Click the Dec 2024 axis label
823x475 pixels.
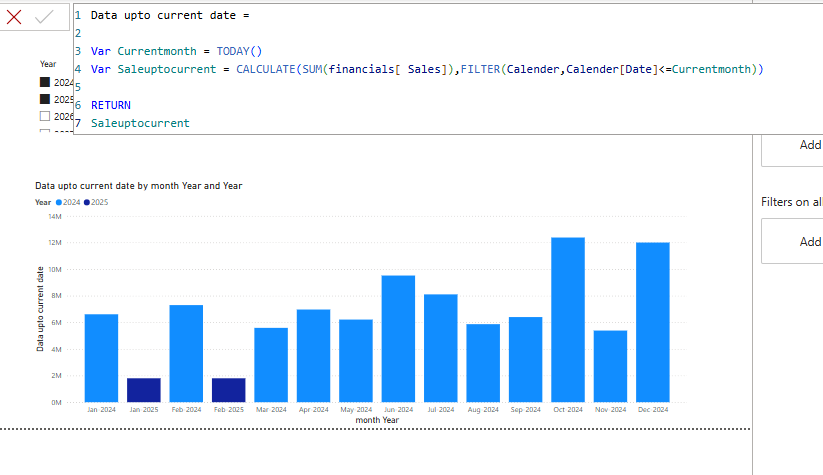click(653, 409)
